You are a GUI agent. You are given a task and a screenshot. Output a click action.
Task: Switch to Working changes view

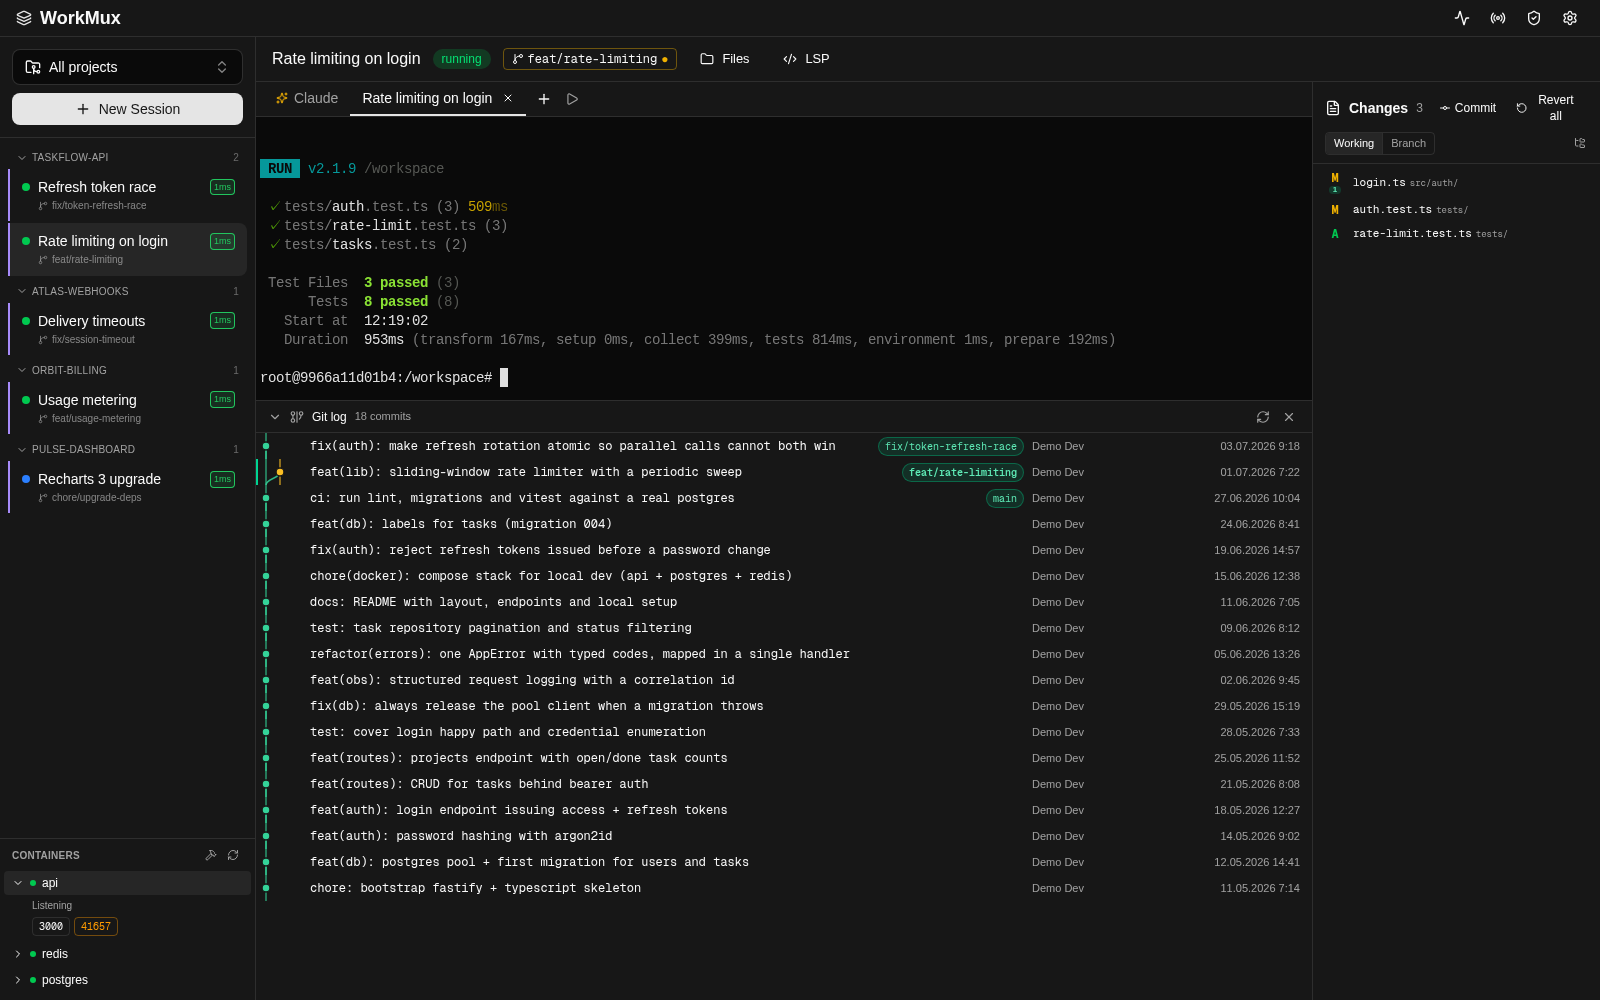click(1354, 144)
